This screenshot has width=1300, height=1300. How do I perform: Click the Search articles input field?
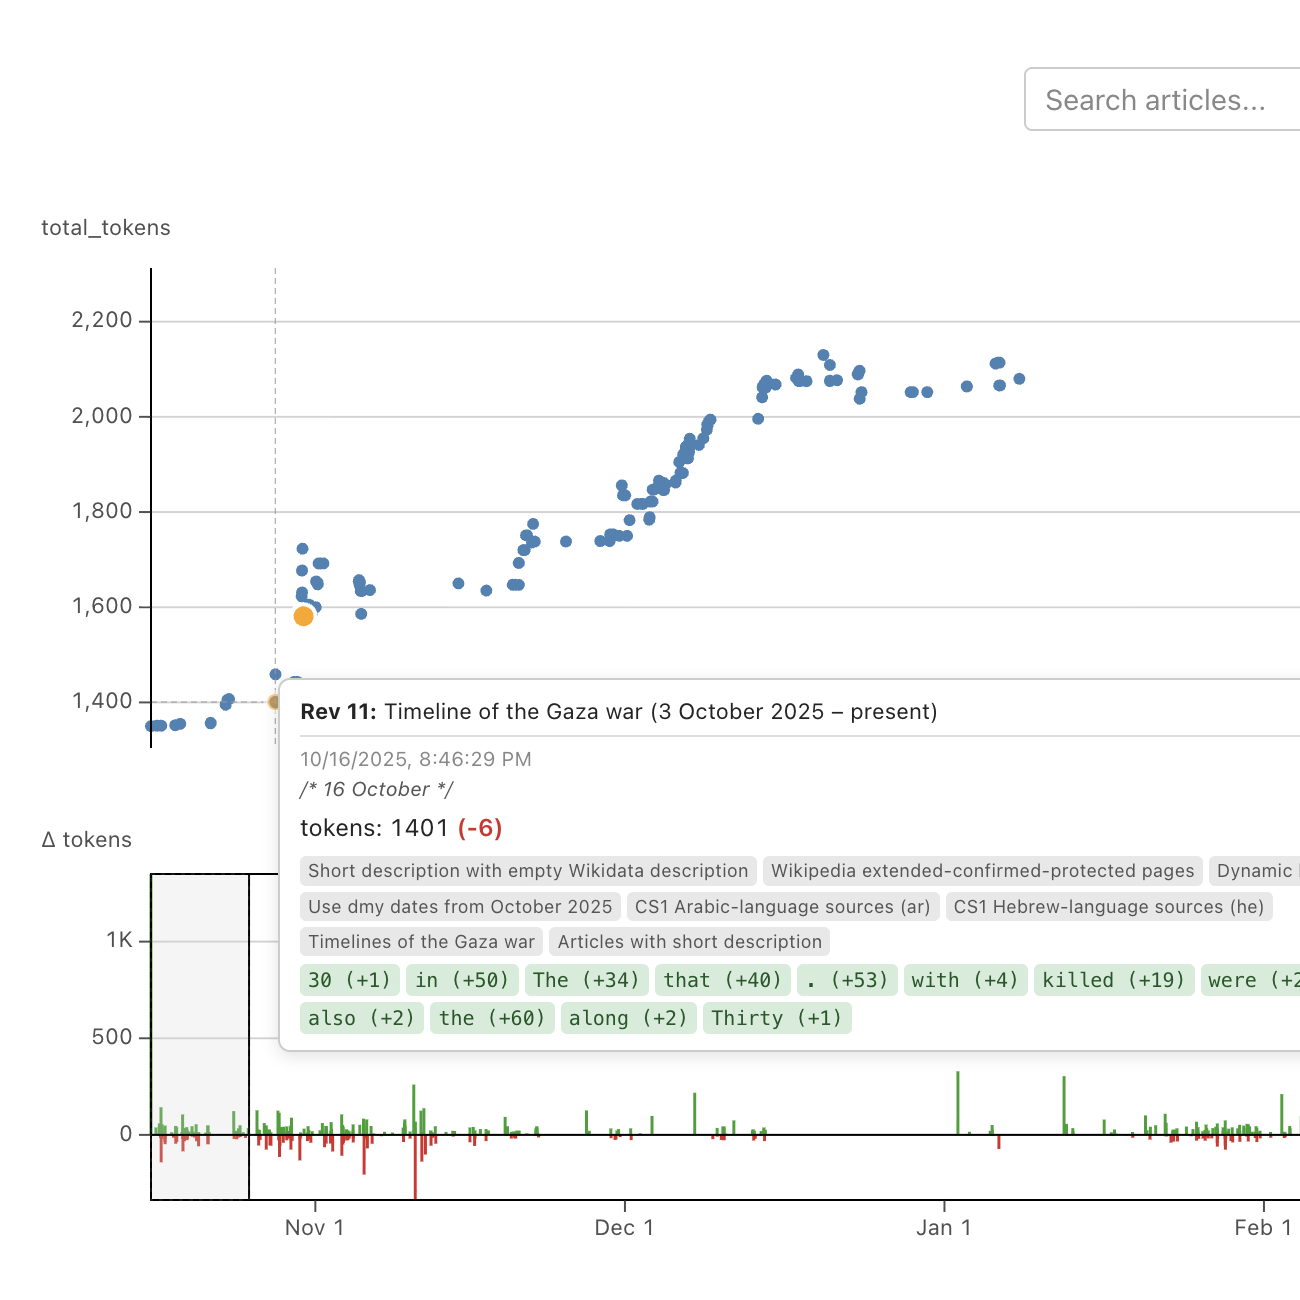[x=1160, y=100]
